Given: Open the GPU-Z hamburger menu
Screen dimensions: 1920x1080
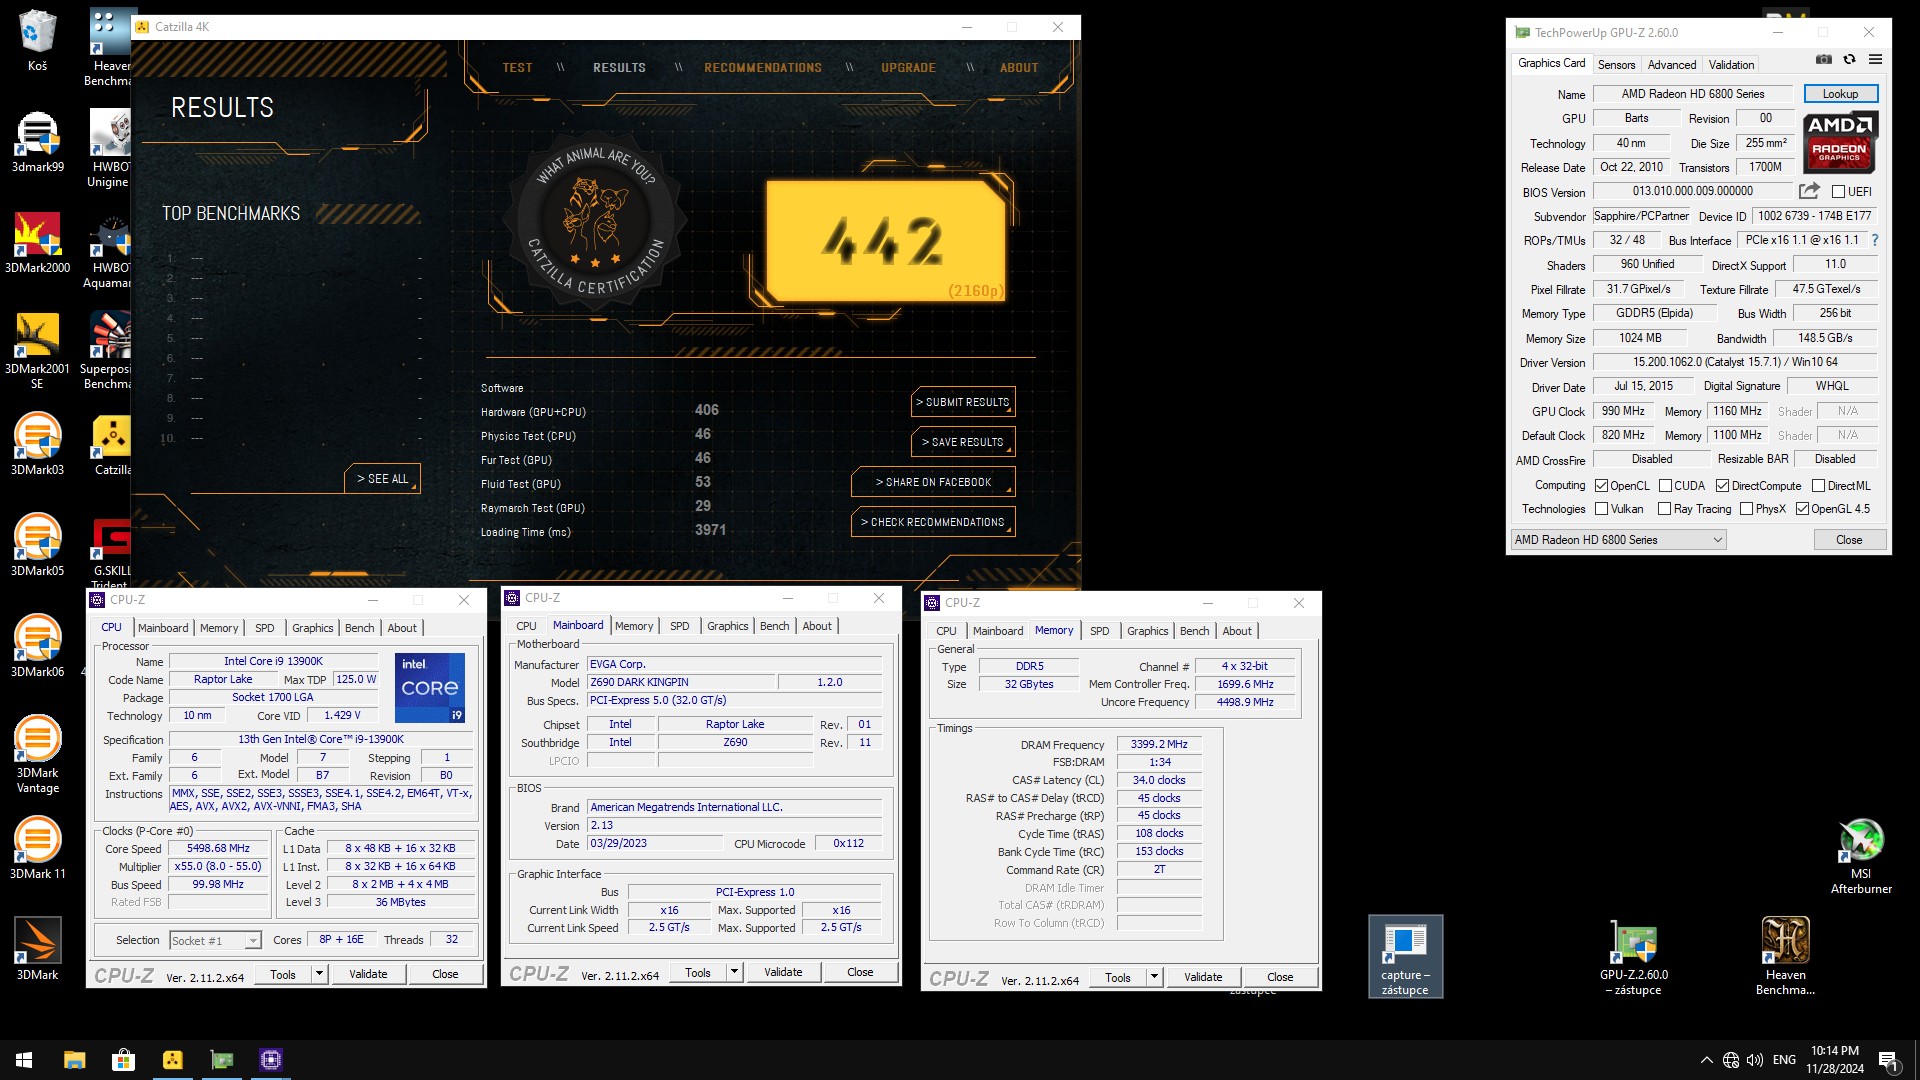Looking at the screenshot, I should (1875, 60).
